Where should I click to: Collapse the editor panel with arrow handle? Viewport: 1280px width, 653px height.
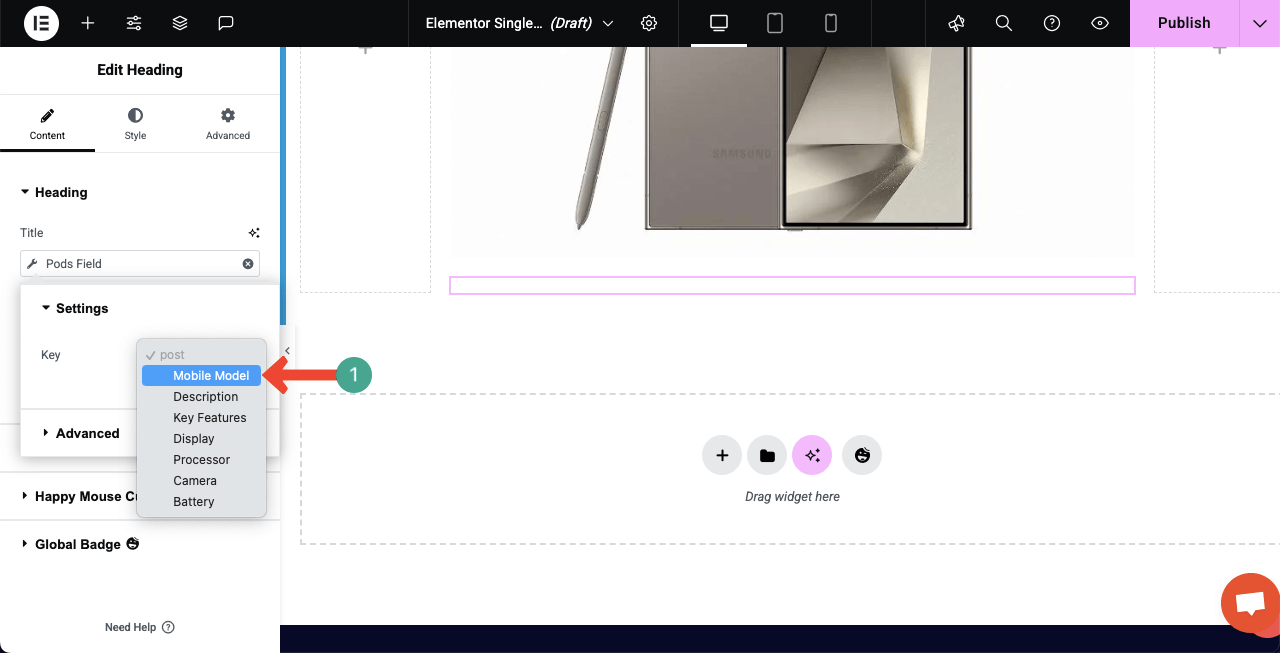(x=287, y=351)
